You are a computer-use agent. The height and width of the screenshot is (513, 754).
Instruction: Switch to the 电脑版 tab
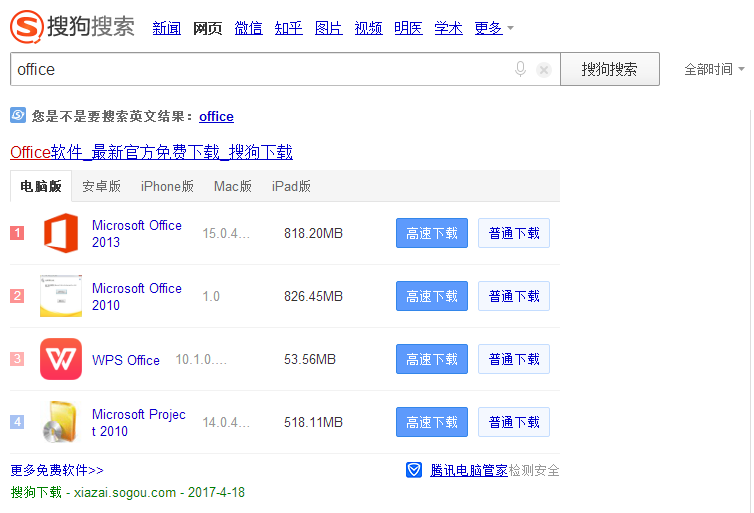(x=41, y=186)
